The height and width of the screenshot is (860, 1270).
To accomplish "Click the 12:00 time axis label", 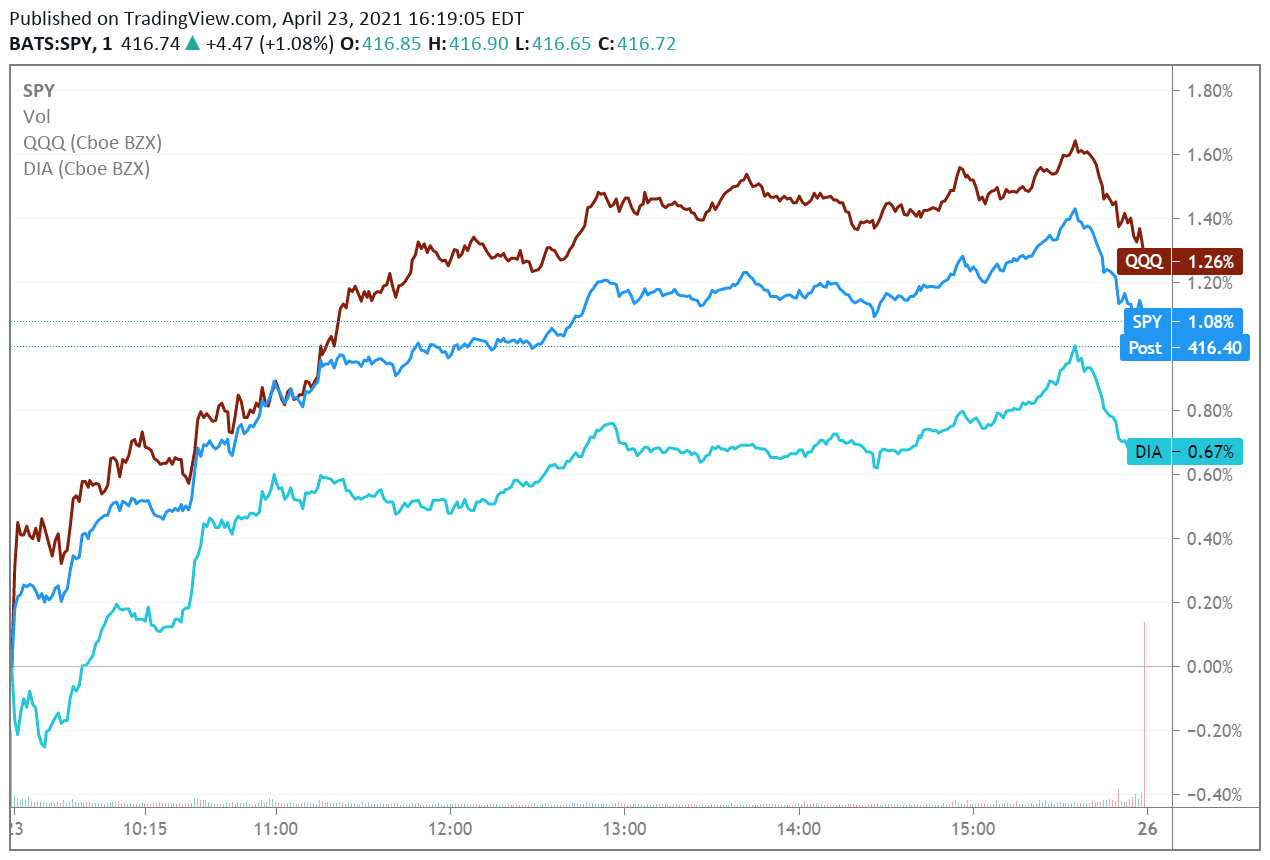I will pyautogui.click(x=449, y=829).
